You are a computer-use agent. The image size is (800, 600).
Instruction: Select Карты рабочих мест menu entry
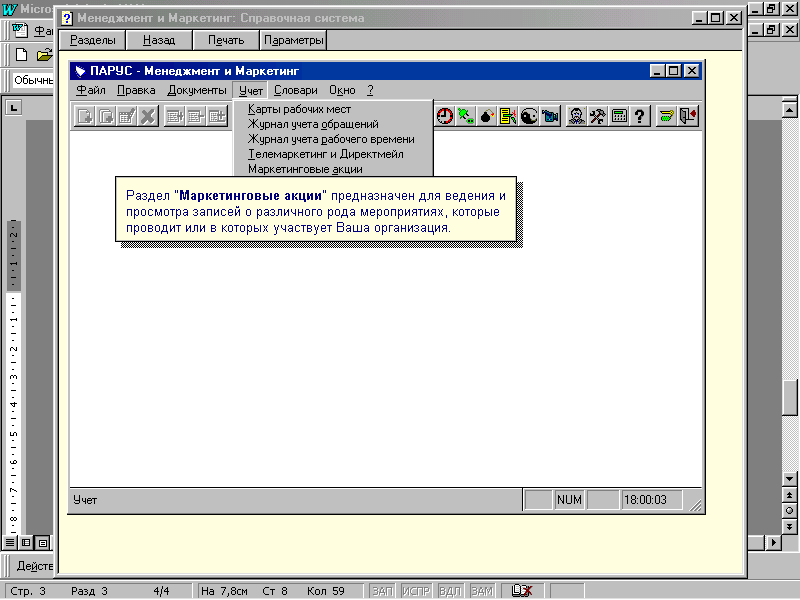333,109
